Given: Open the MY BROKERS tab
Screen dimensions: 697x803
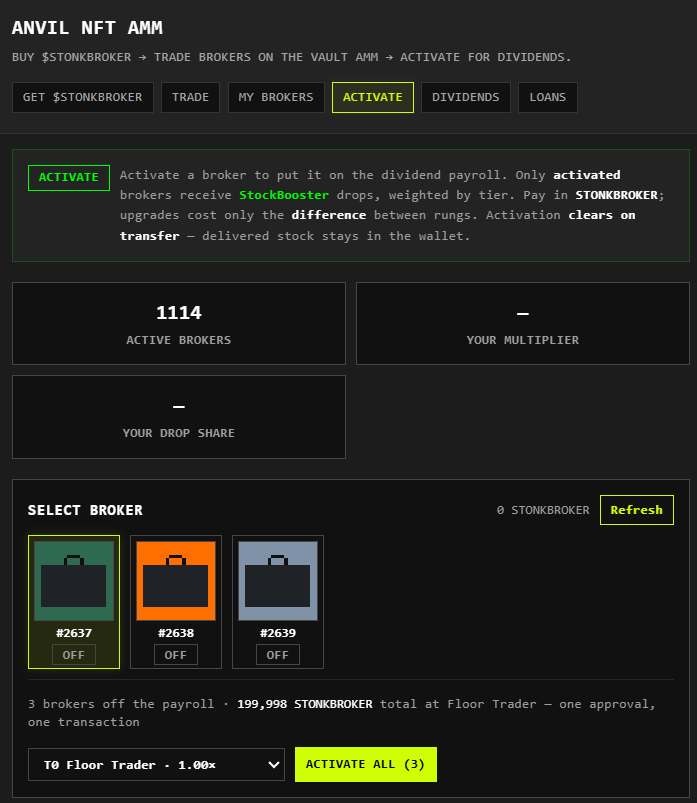Looking at the screenshot, I should tap(276, 97).
